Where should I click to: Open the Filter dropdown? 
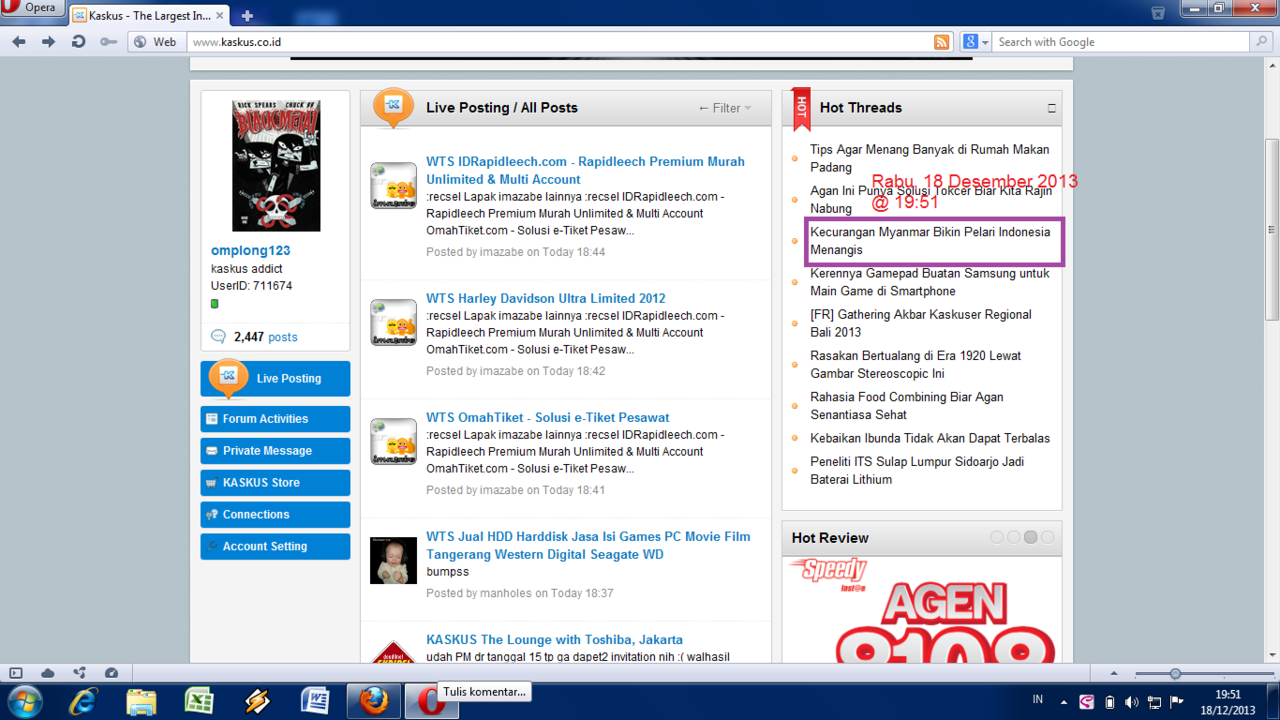point(725,108)
